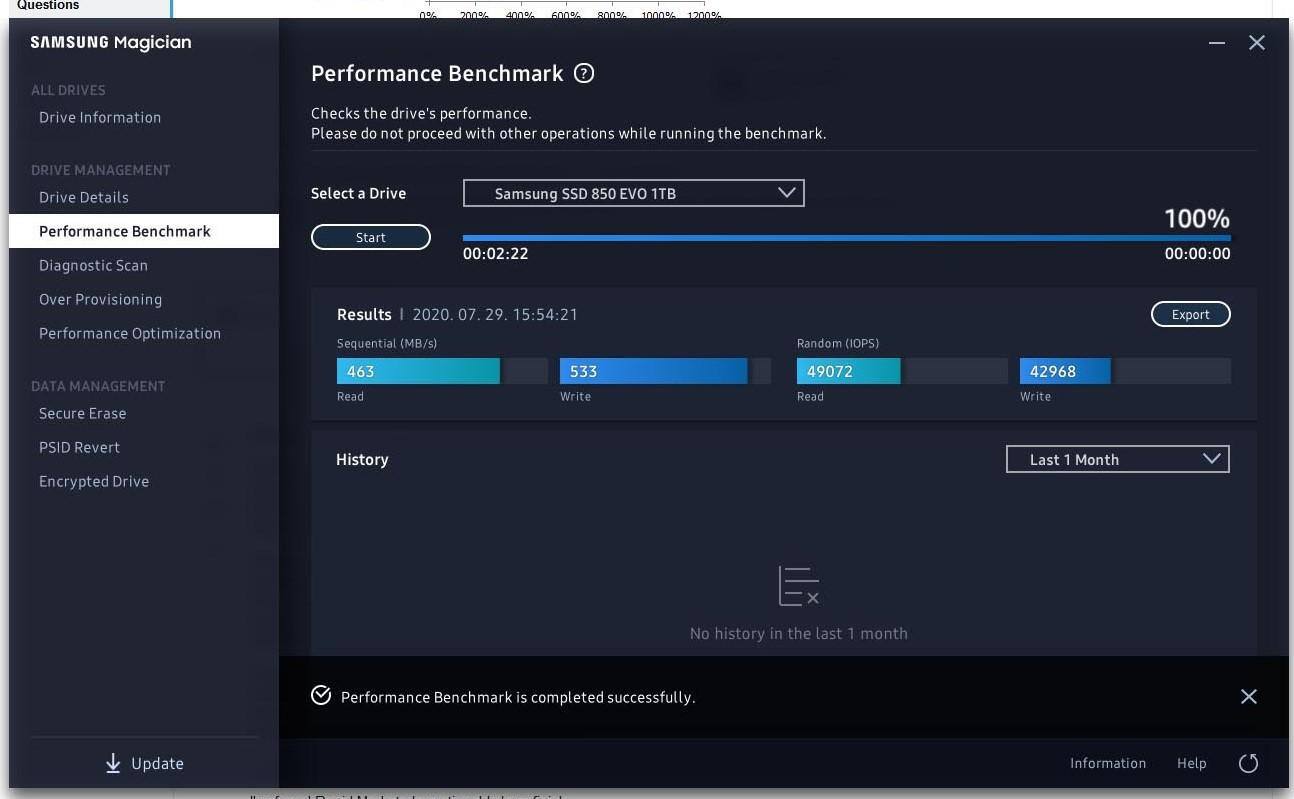Screen dimensions: 1294x799
Task: Open Drive Information in the sidebar
Action: click(100, 117)
